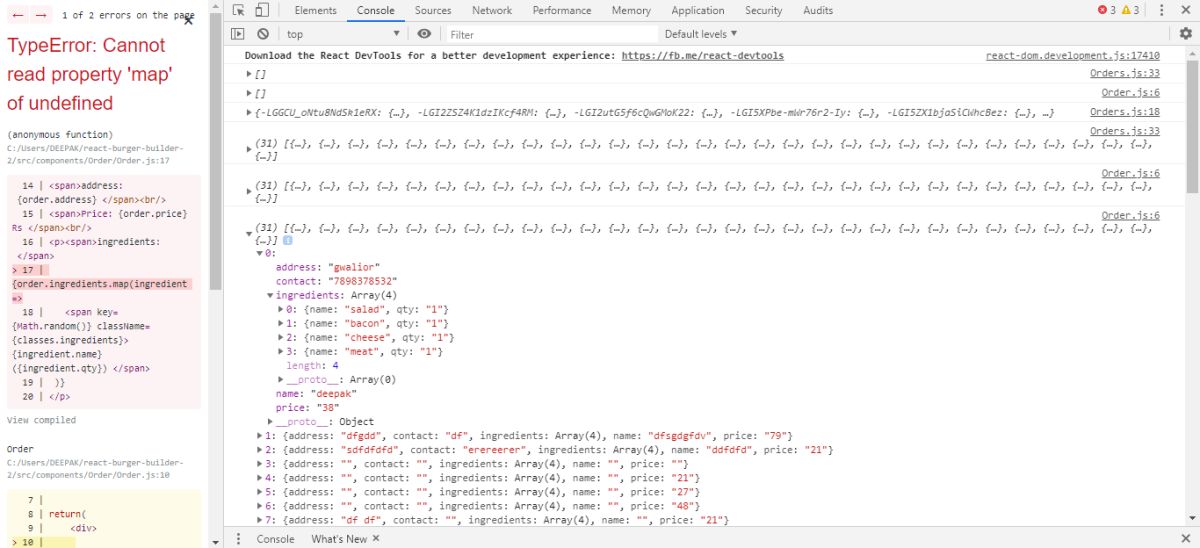The image size is (1200, 548).
Task: View the 3 errors count badge
Action: [1106, 10]
